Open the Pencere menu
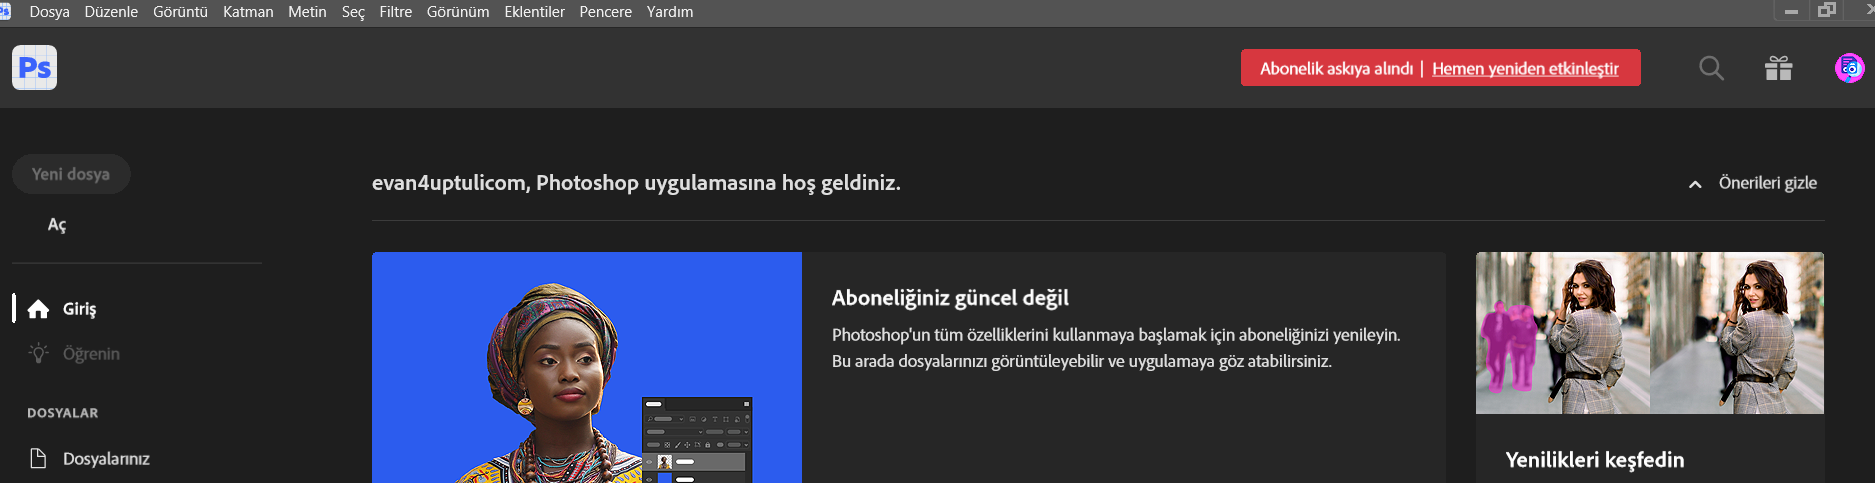 tap(605, 12)
